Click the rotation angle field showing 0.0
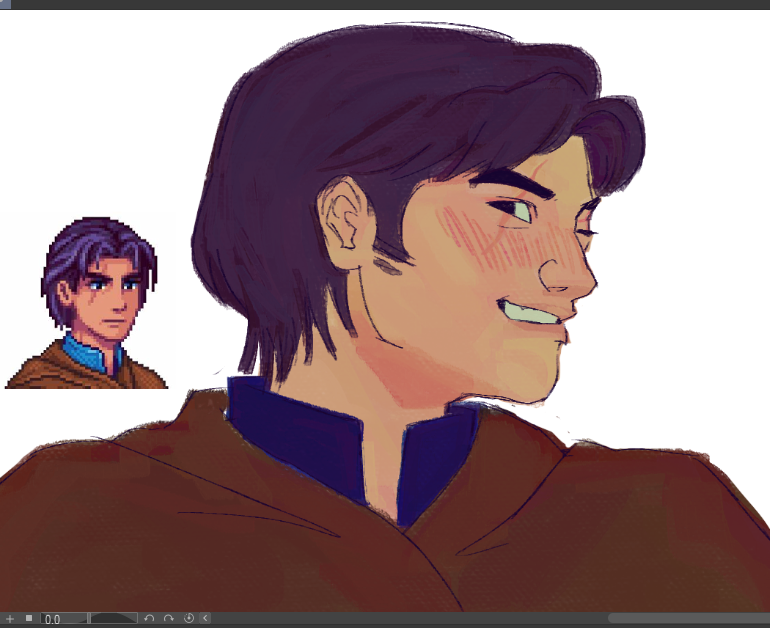This screenshot has width=770, height=628. 62,619
